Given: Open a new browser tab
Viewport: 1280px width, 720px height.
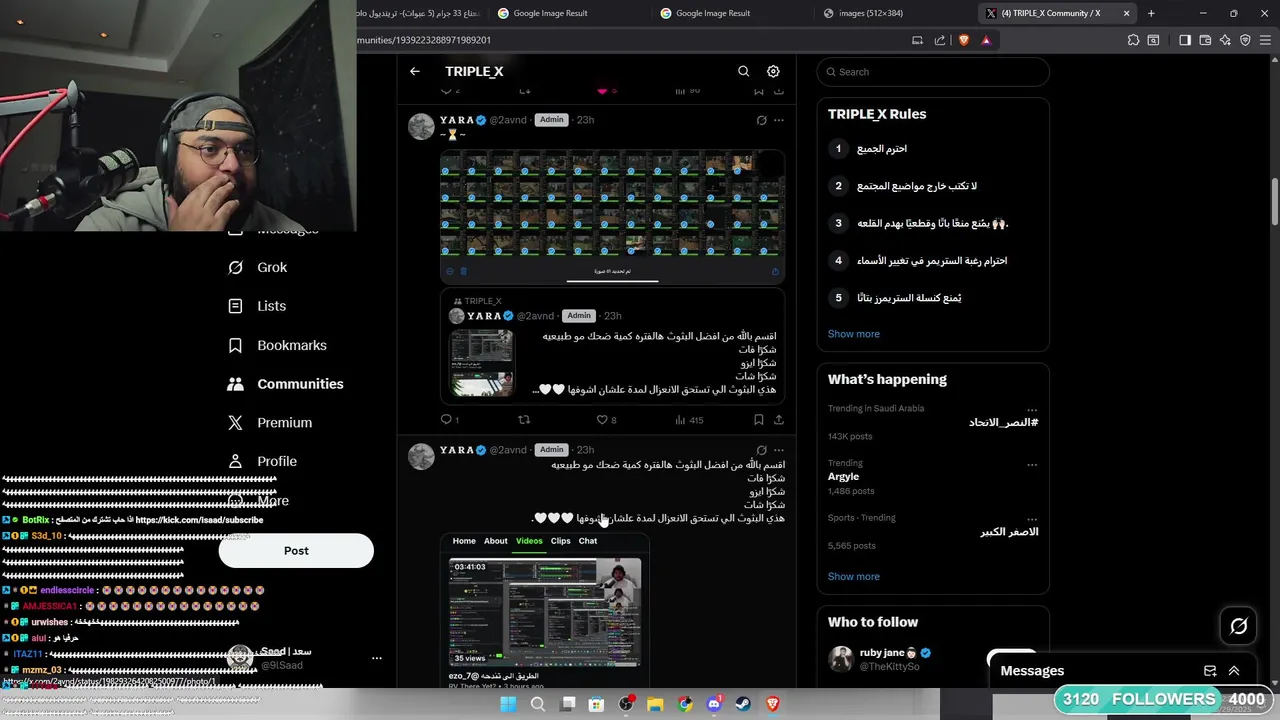Looking at the screenshot, I should pos(1151,13).
